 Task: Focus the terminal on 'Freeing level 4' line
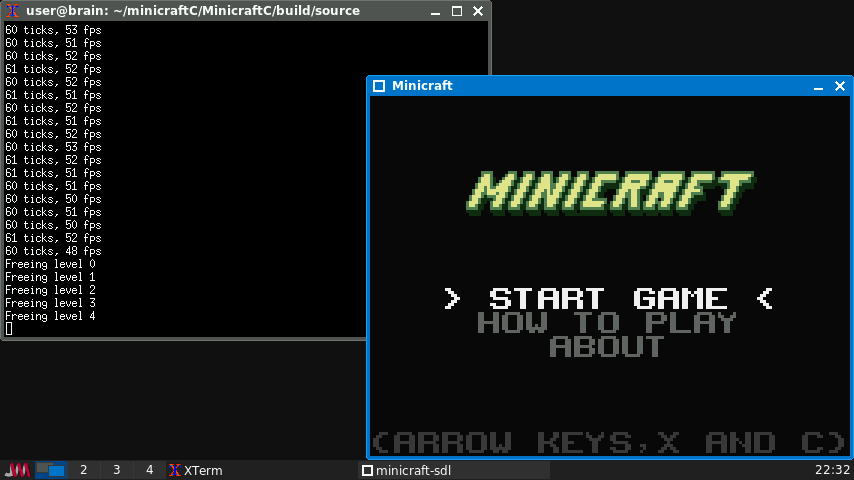point(50,316)
